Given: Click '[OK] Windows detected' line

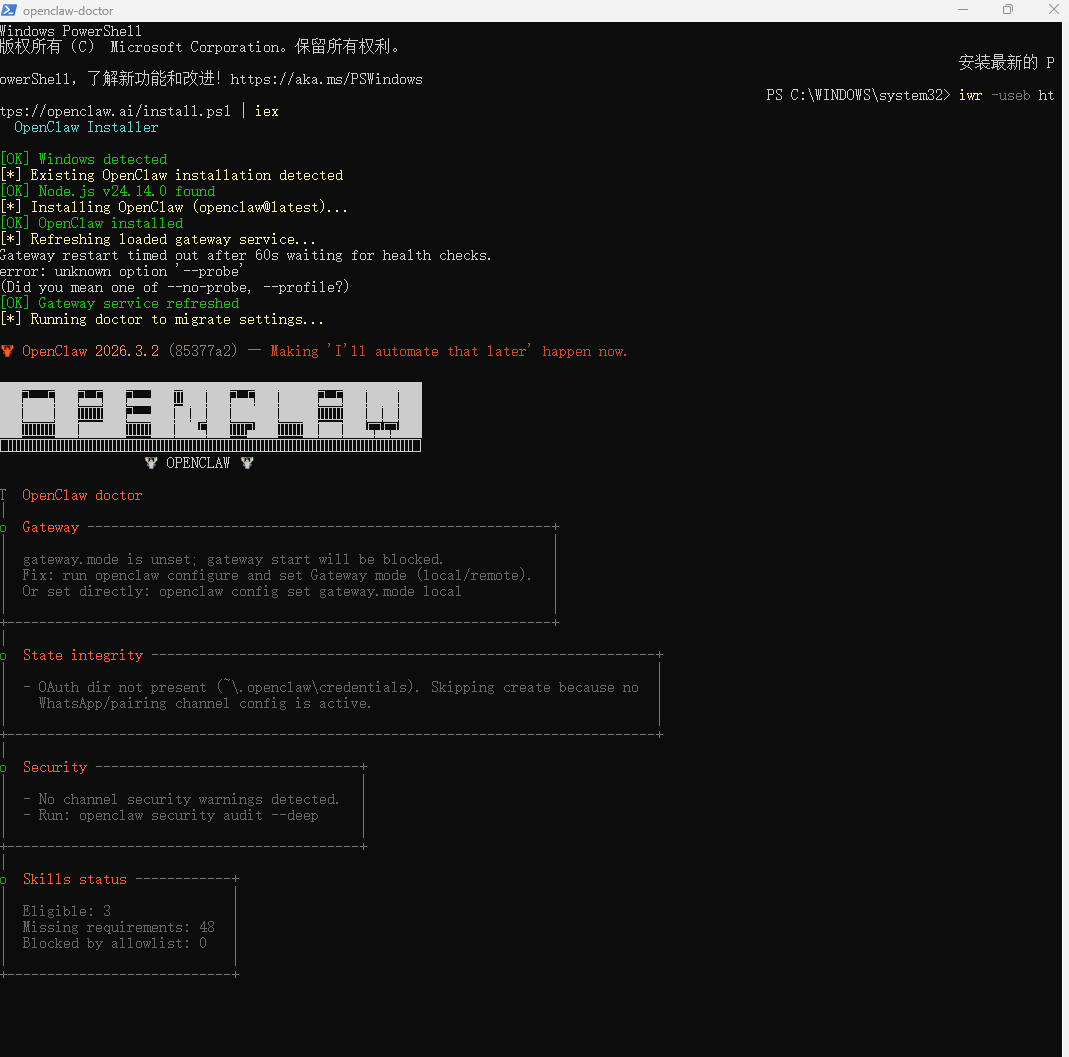Looking at the screenshot, I should tap(83, 160).
